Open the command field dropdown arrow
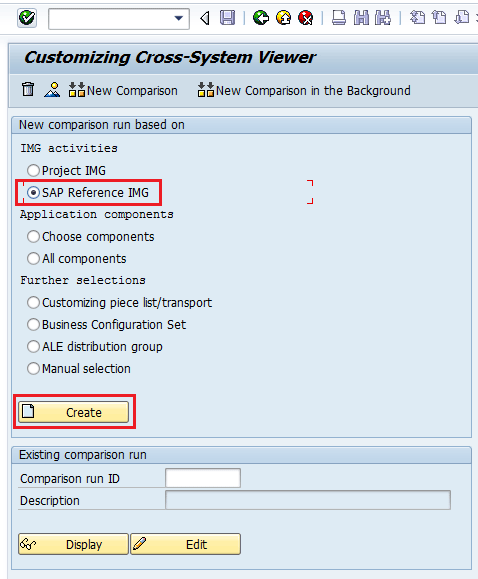Viewport: 478px width, 579px height. click(179, 18)
